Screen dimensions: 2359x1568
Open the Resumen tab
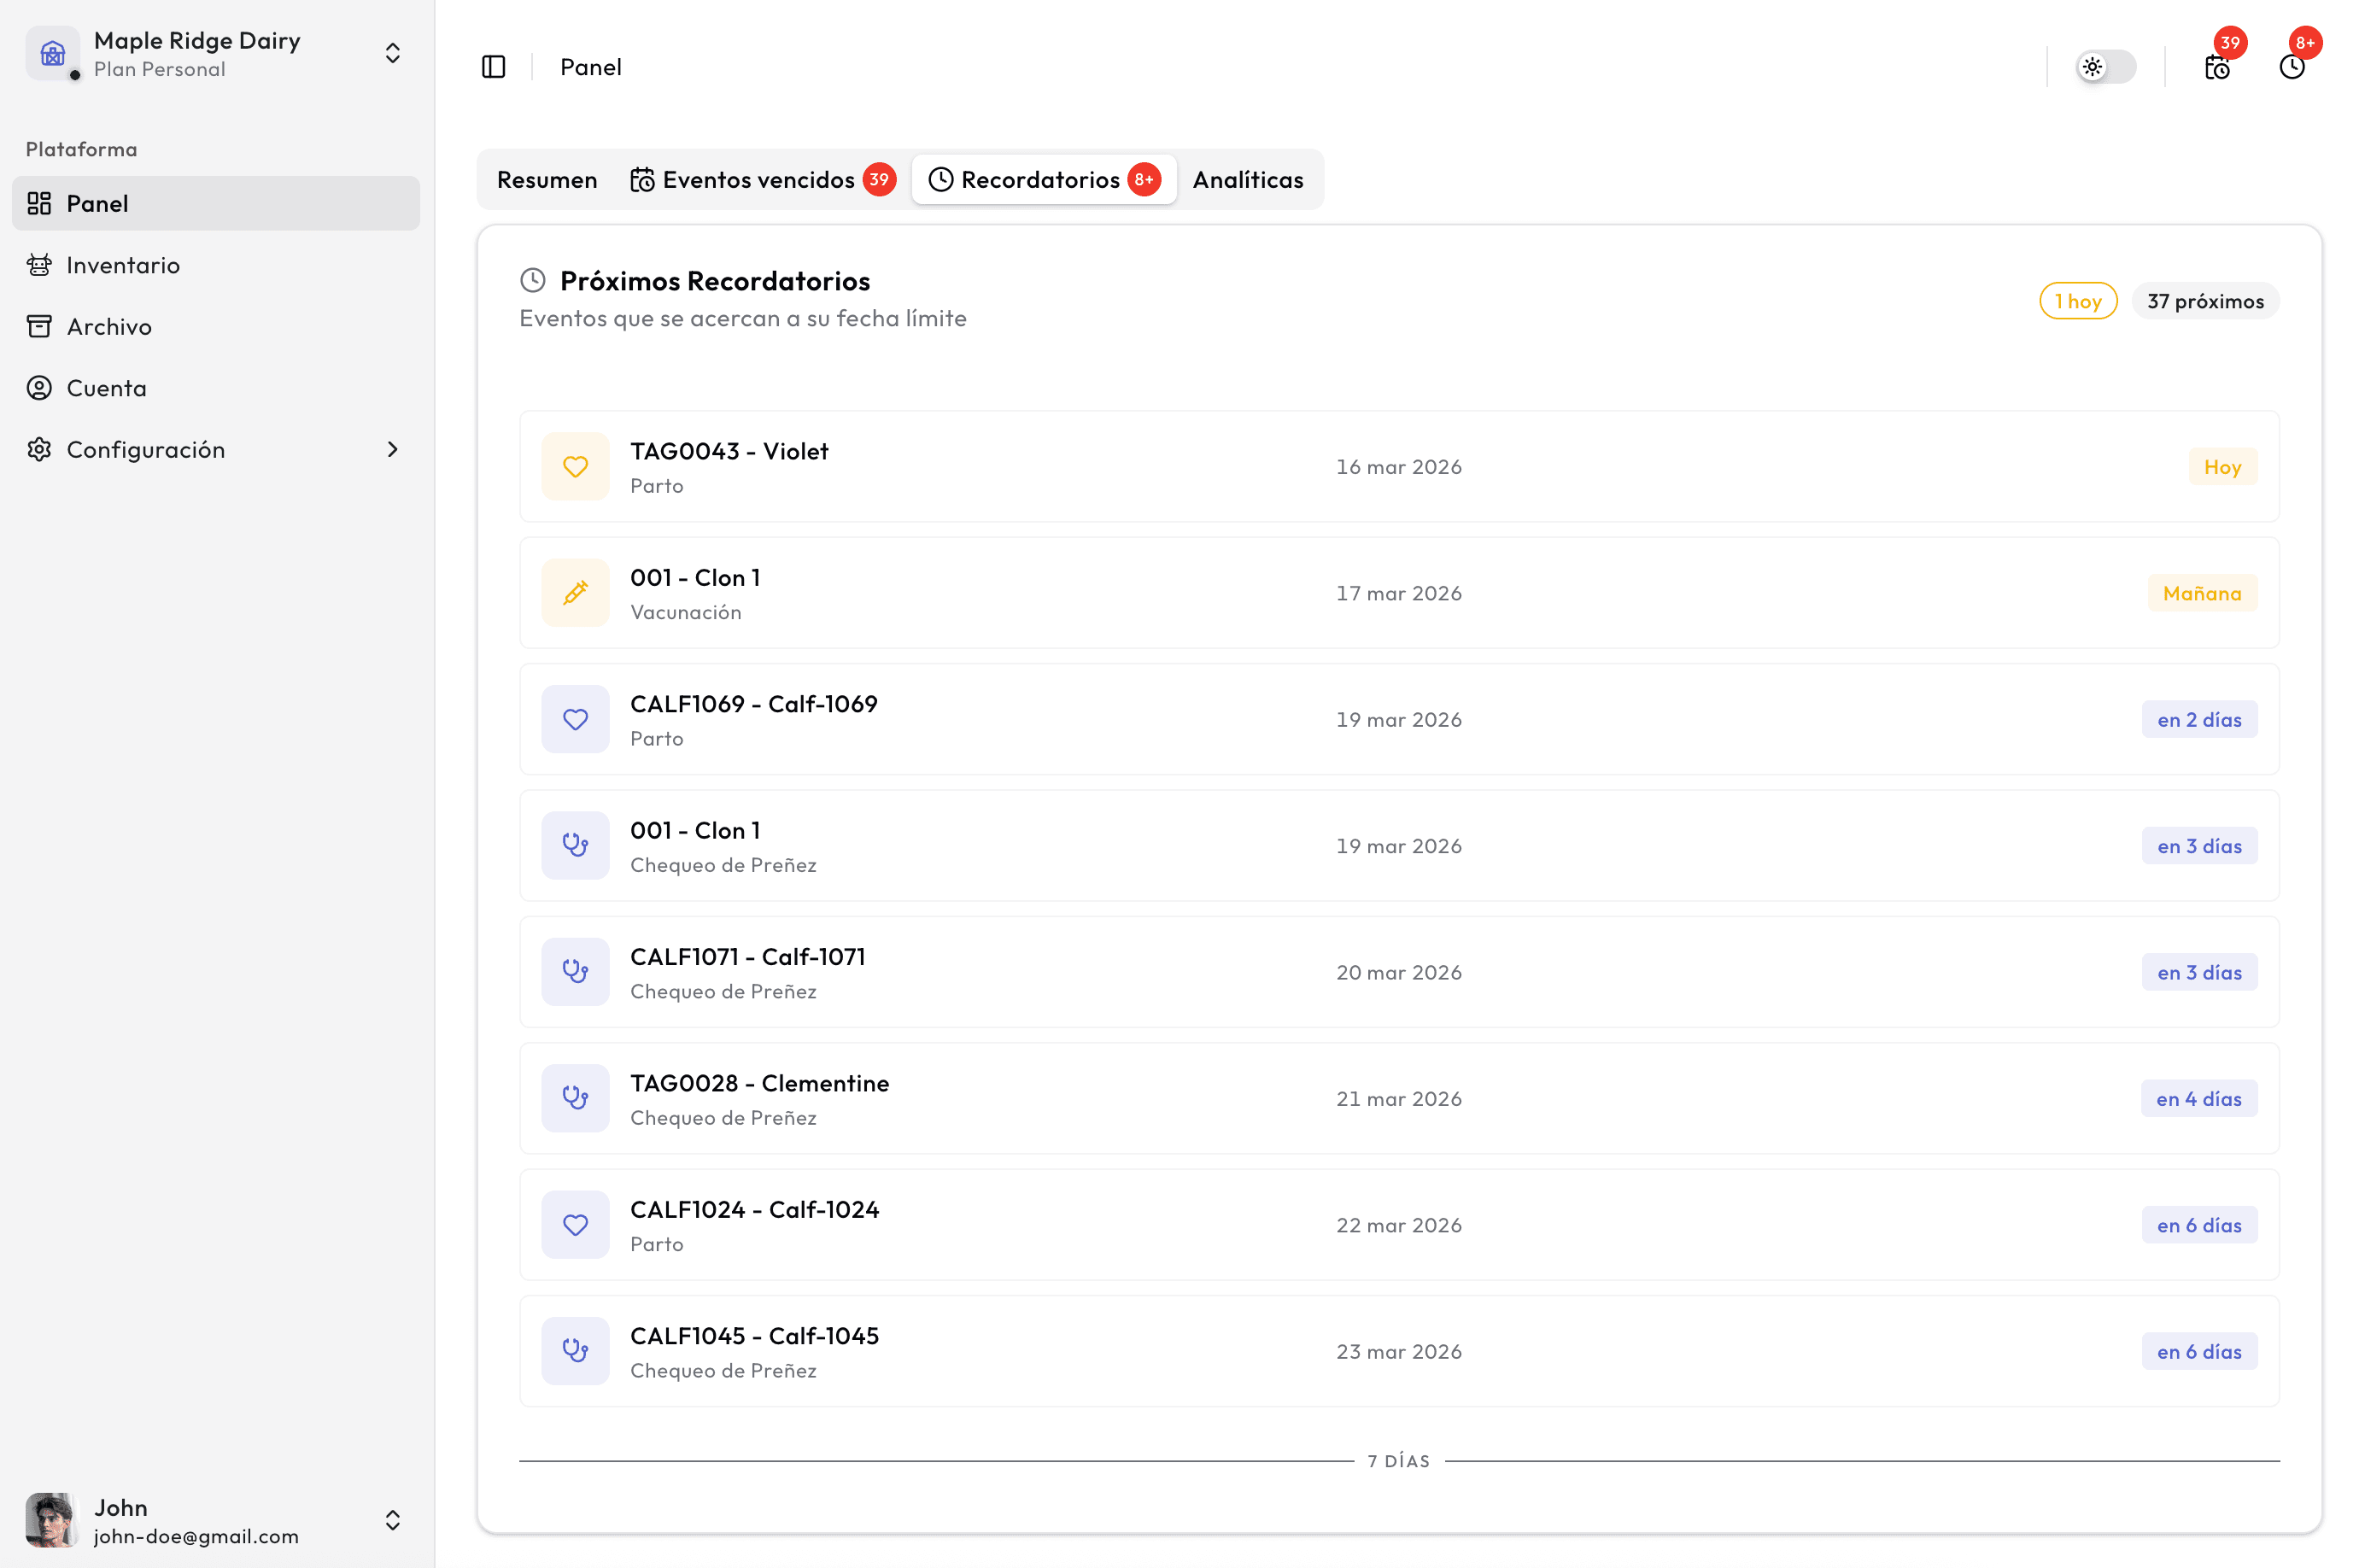[x=547, y=180]
